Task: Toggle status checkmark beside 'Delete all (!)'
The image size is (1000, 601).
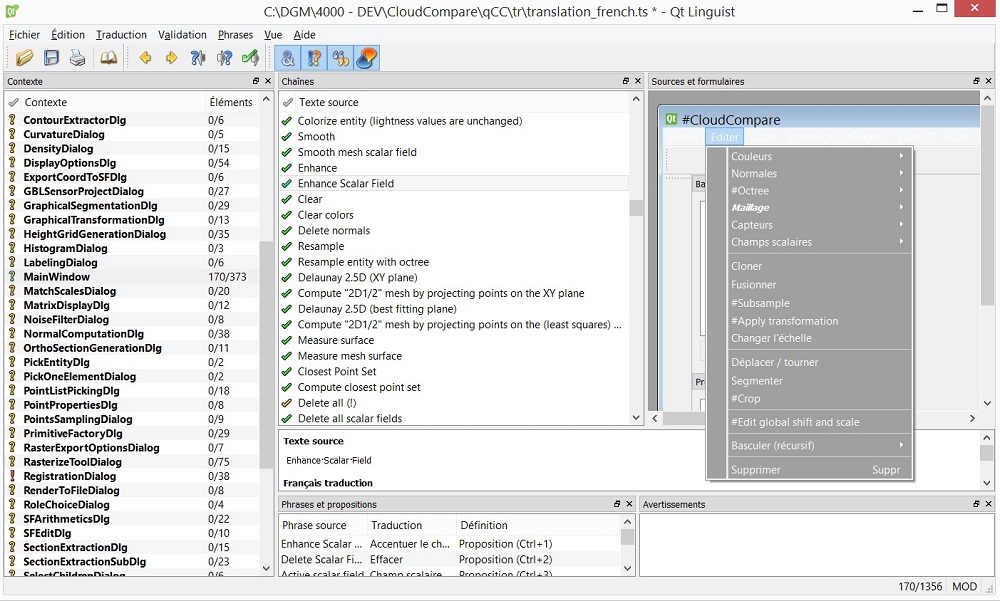Action: [x=288, y=403]
